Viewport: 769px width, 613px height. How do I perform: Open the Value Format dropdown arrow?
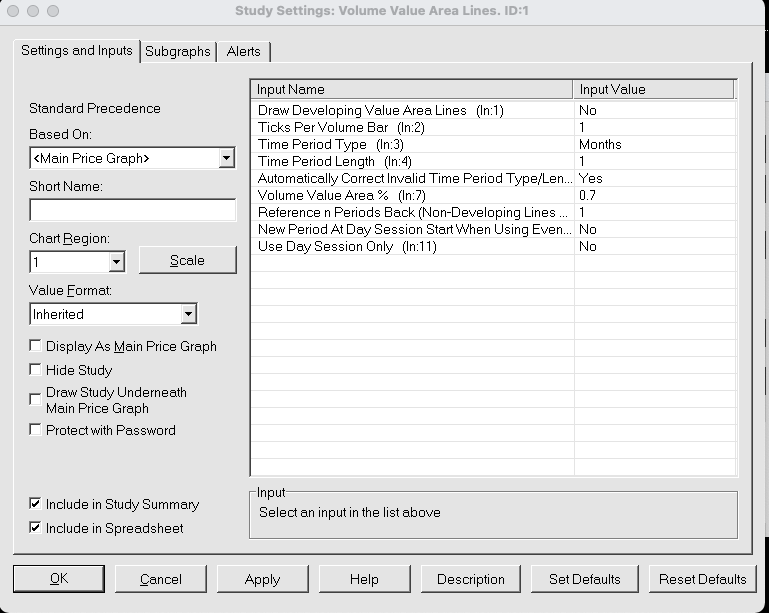click(x=188, y=314)
